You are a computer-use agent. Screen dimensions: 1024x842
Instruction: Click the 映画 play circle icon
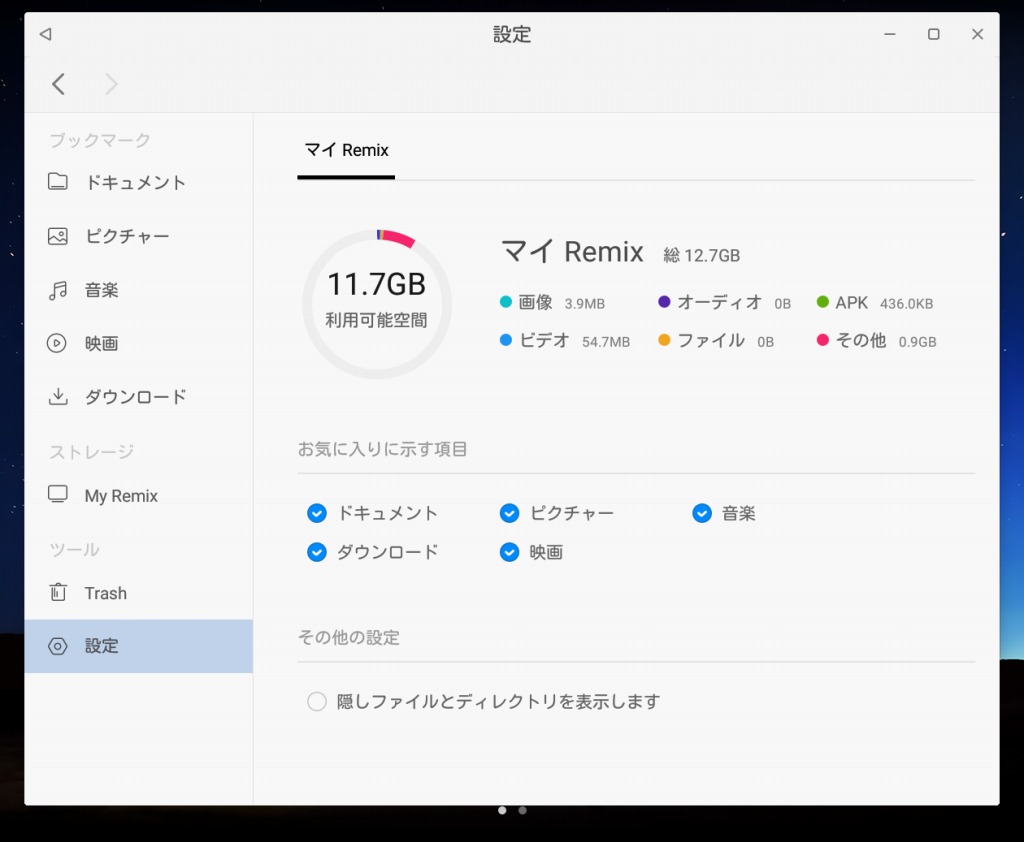[57, 343]
